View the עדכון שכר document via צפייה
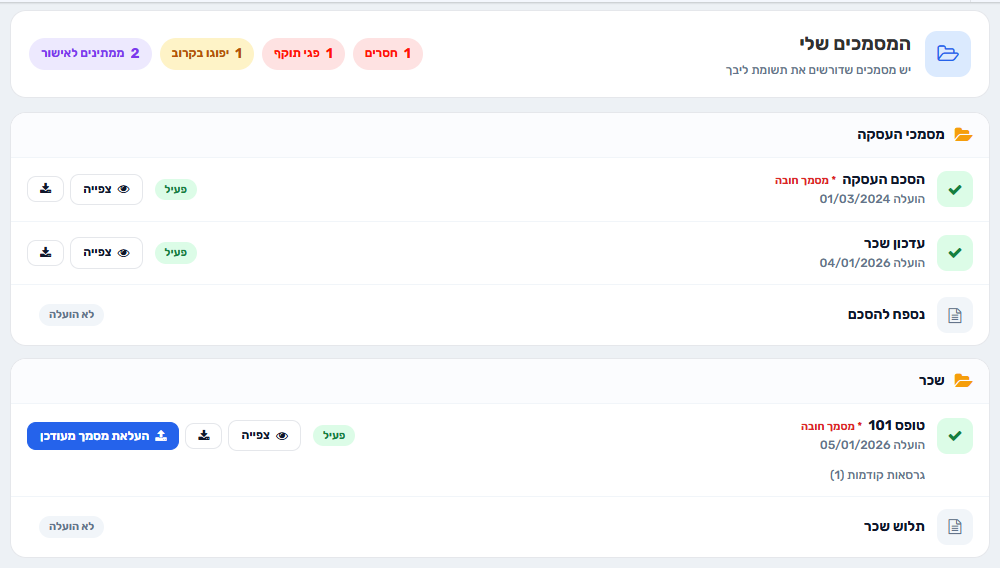The width and height of the screenshot is (1000, 568). click(107, 253)
